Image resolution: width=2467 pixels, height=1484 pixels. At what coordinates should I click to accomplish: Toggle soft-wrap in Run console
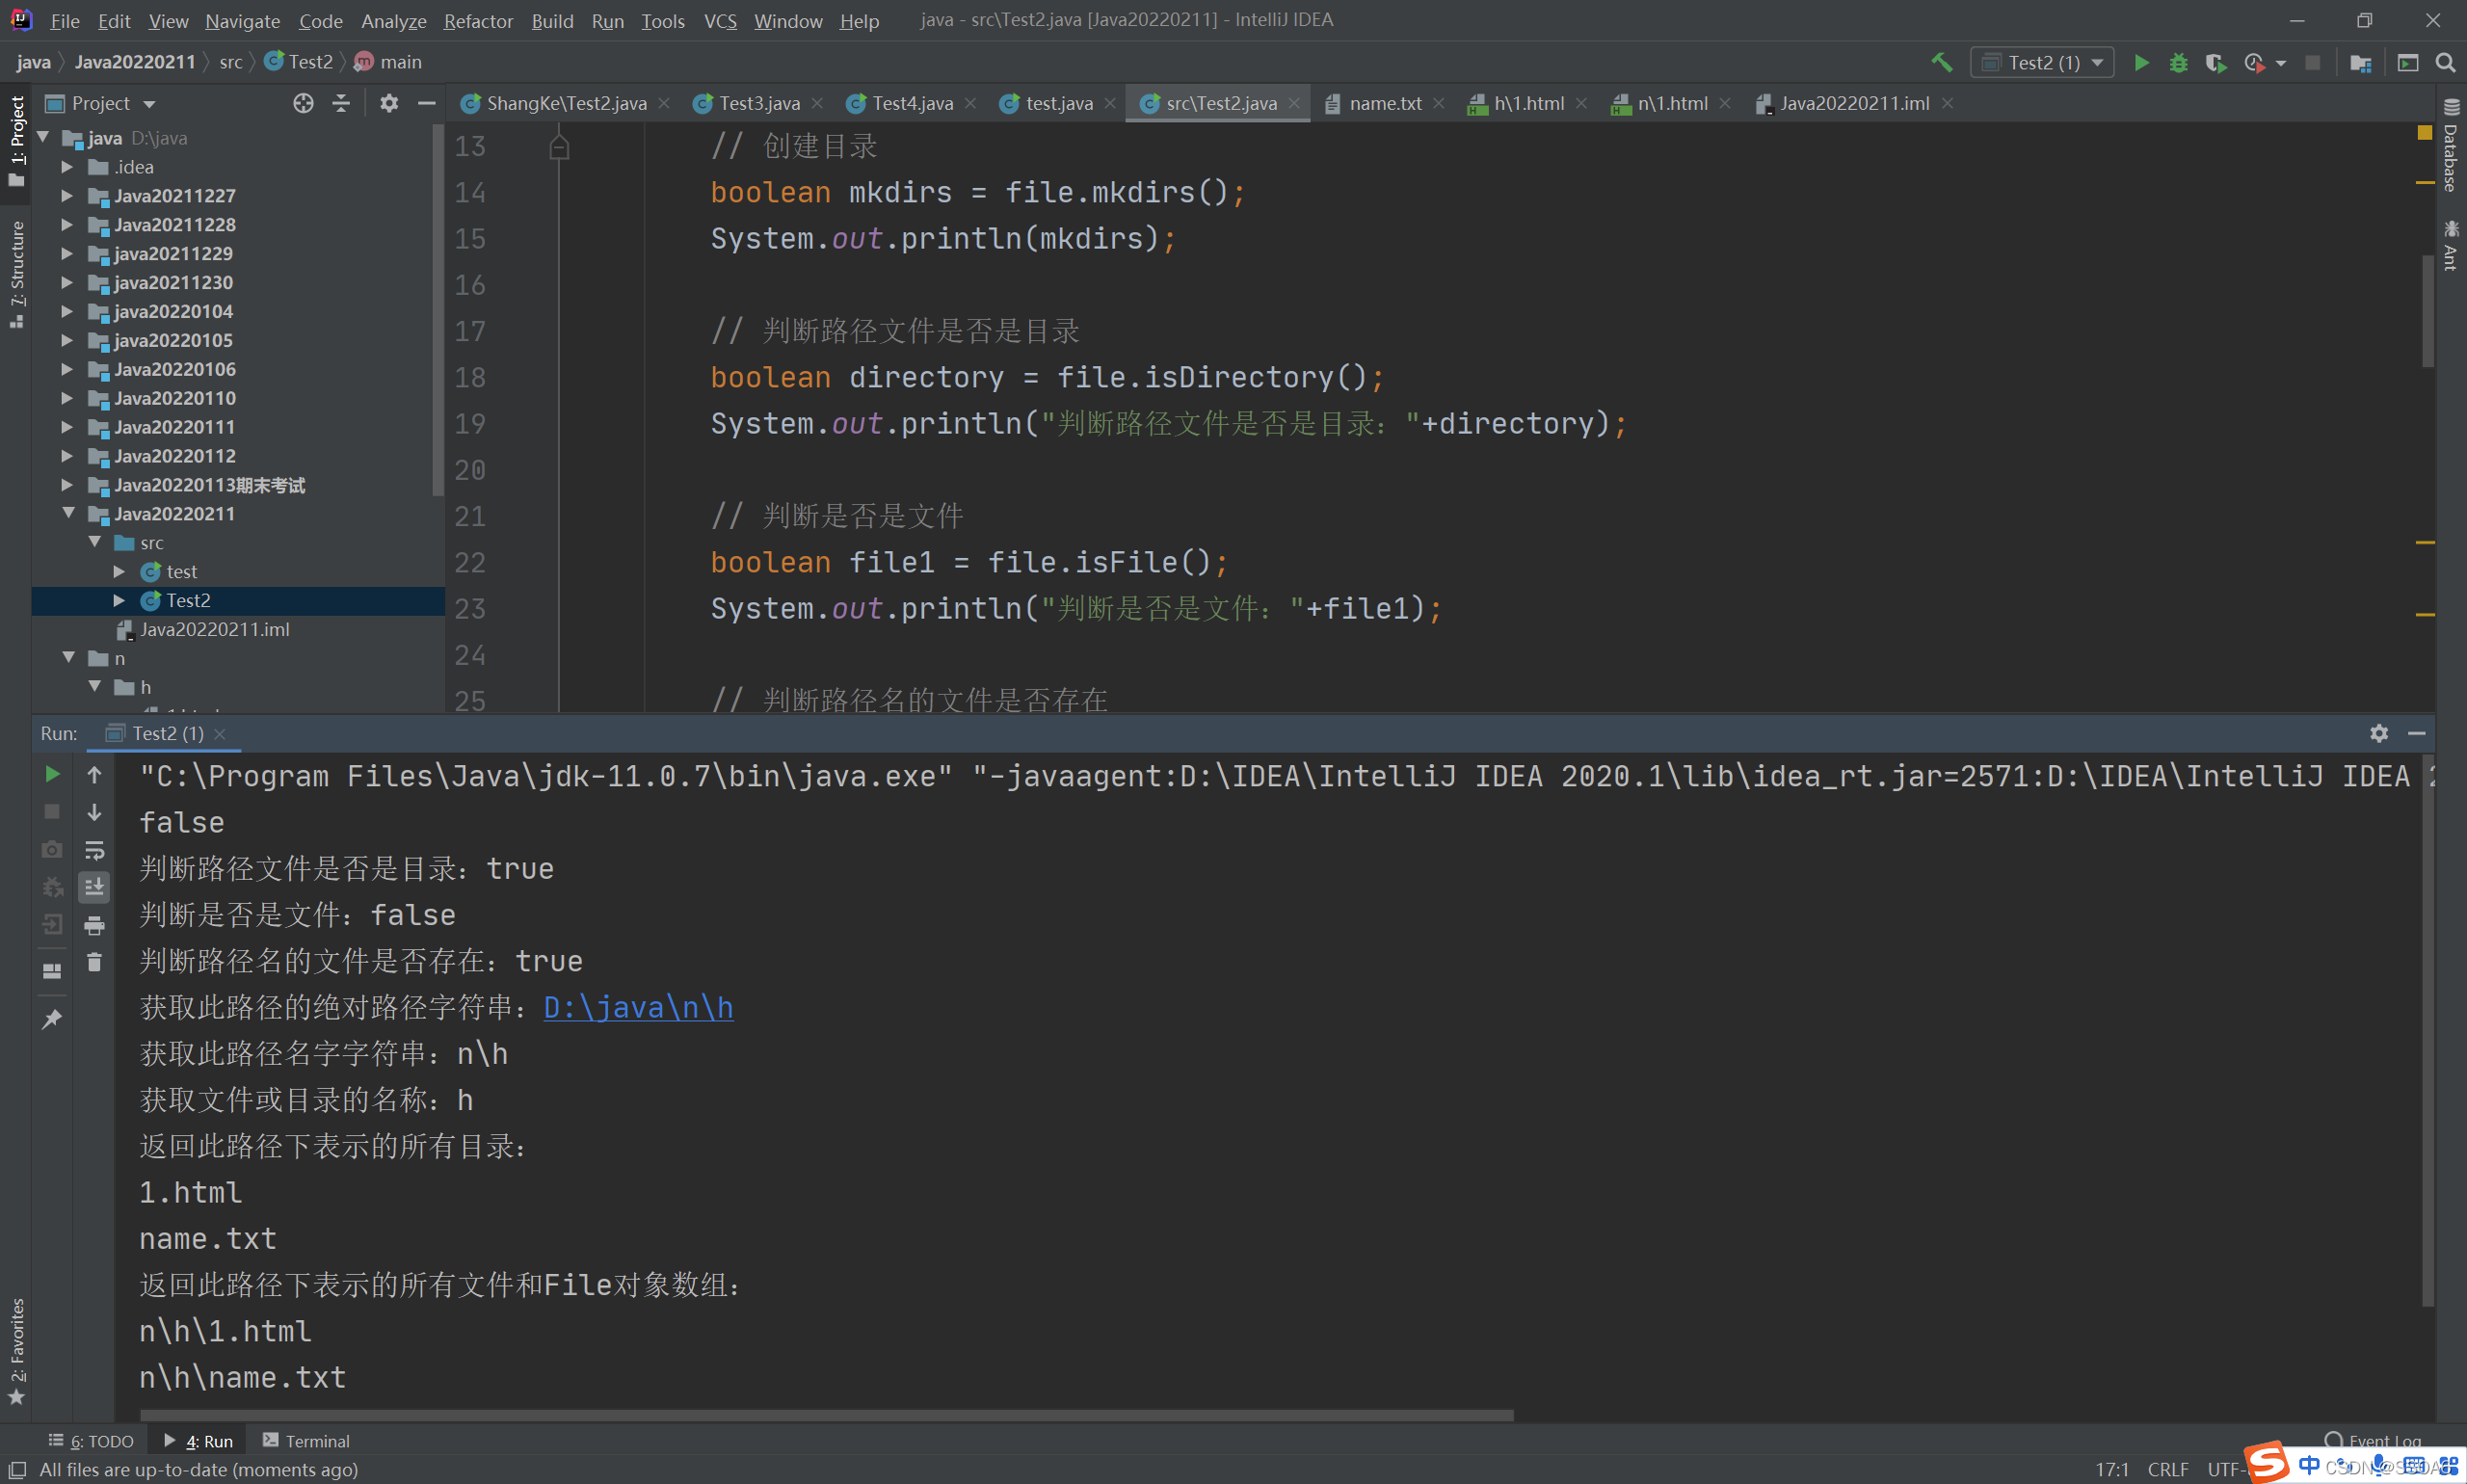[x=94, y=850]
